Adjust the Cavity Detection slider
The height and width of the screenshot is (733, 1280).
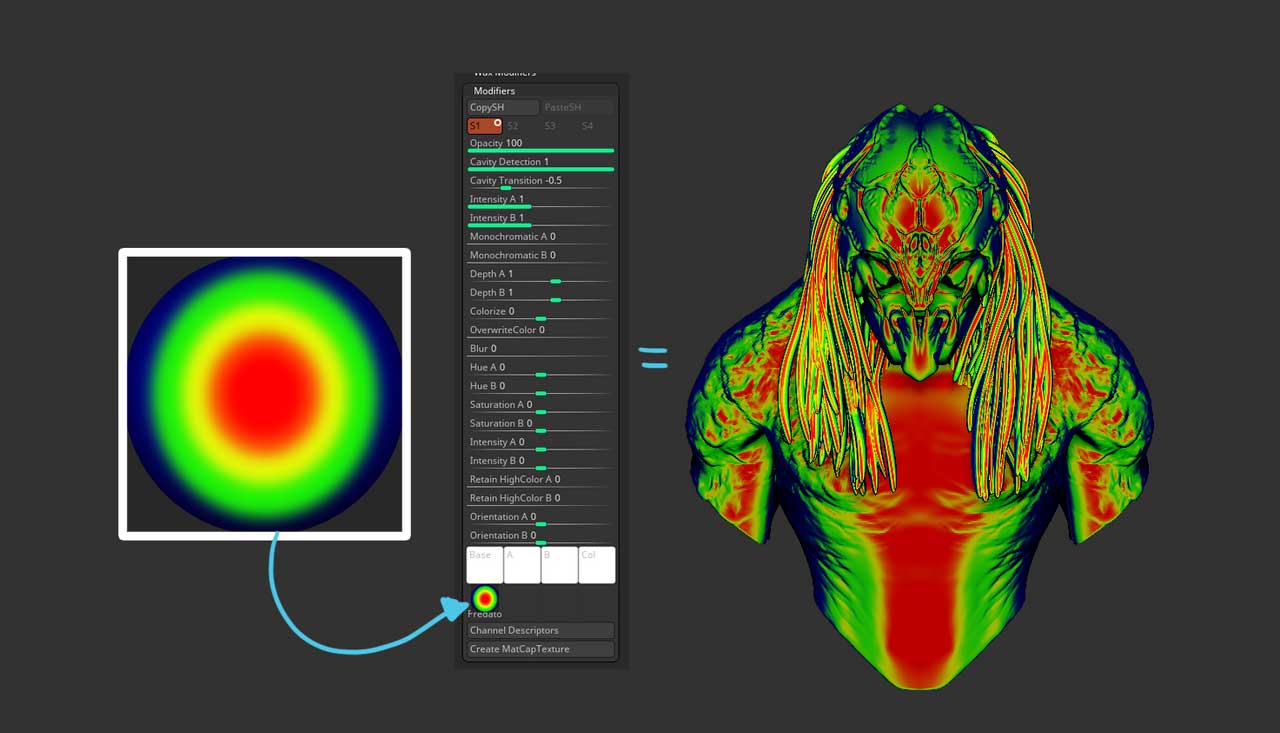click(x=541, y=163)
